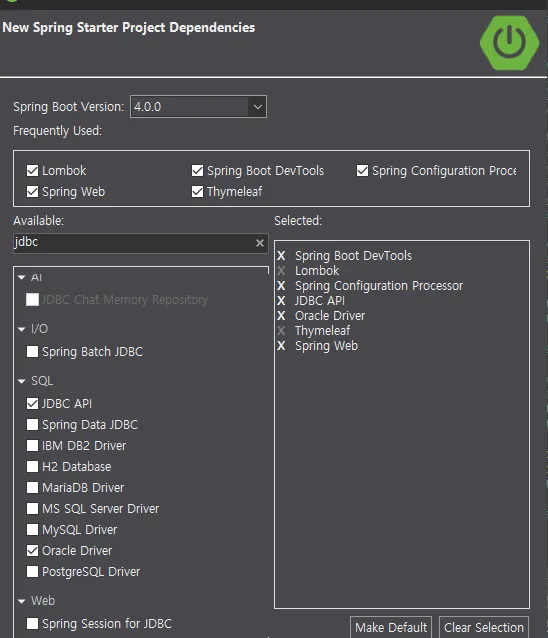Screen dimensions: 548x638
Task: Click the Make Default button
Action: pos(391,627)
